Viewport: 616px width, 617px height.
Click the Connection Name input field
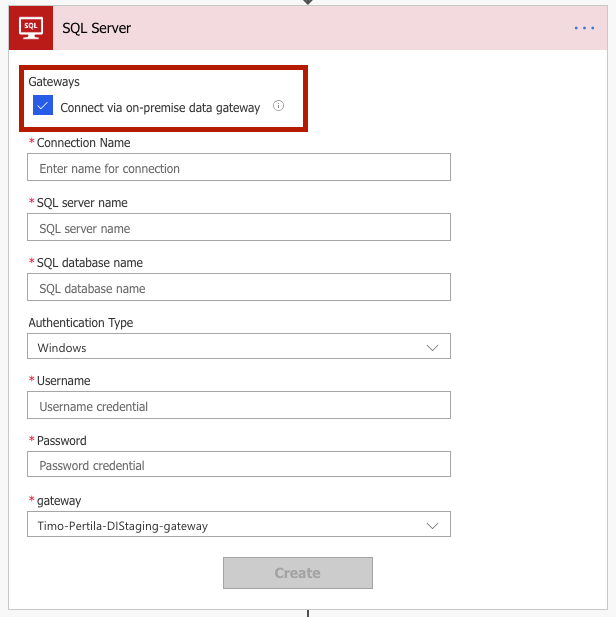tap(239, 167)
